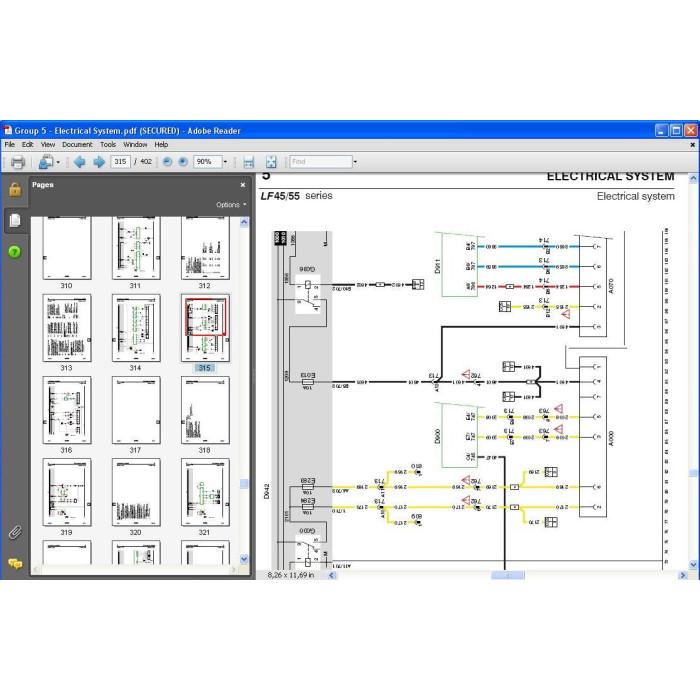Viewport: 700px width, 700px height.
Task: Click the green help question icon
Action: [x=15, y=252]
